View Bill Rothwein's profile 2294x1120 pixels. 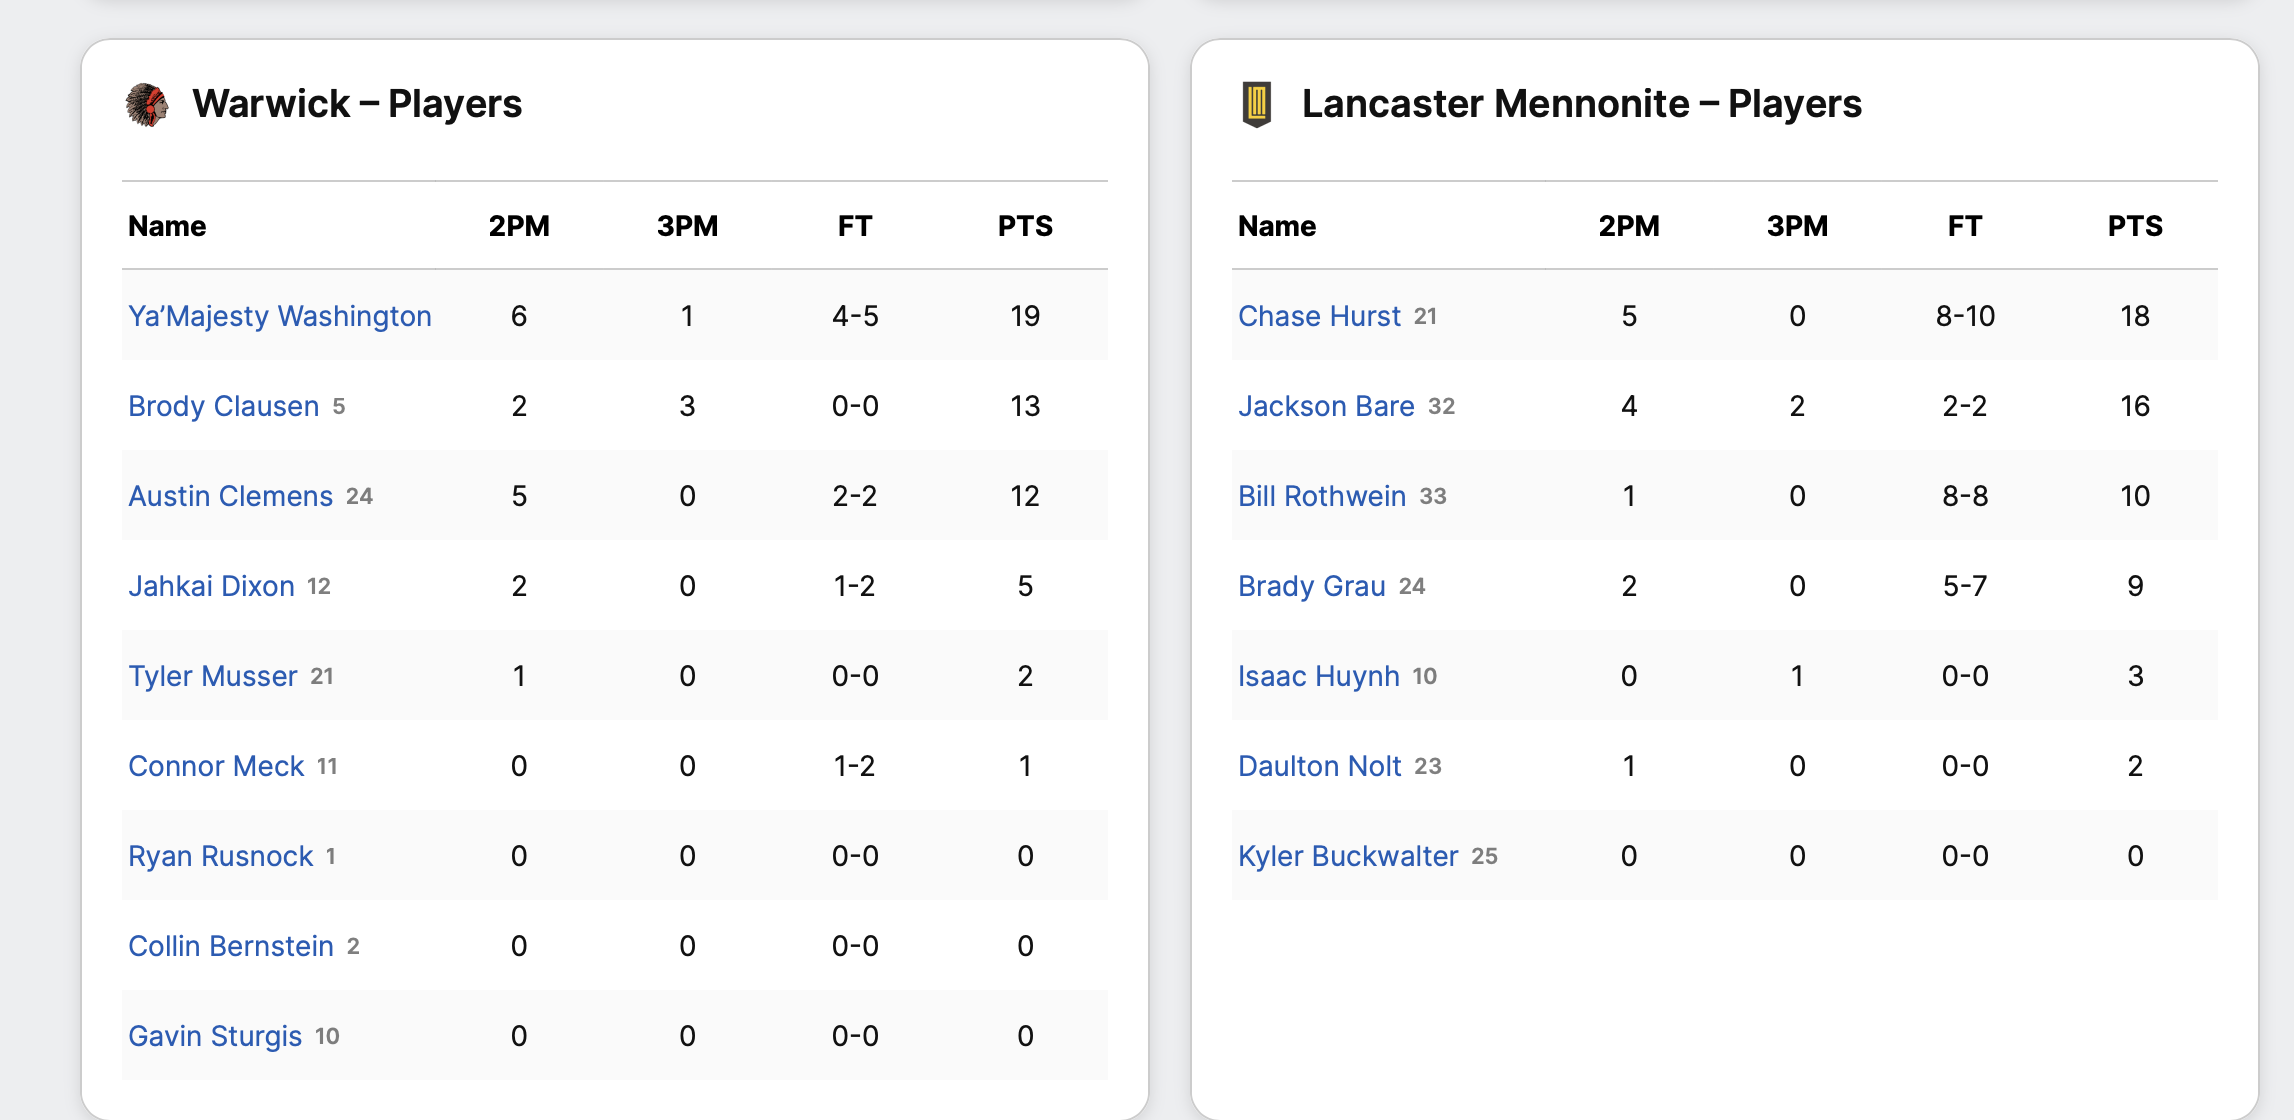click(1322, 496)
